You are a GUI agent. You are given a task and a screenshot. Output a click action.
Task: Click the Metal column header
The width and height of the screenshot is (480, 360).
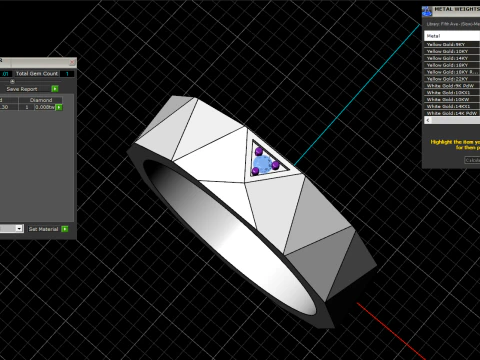(452, 36)
